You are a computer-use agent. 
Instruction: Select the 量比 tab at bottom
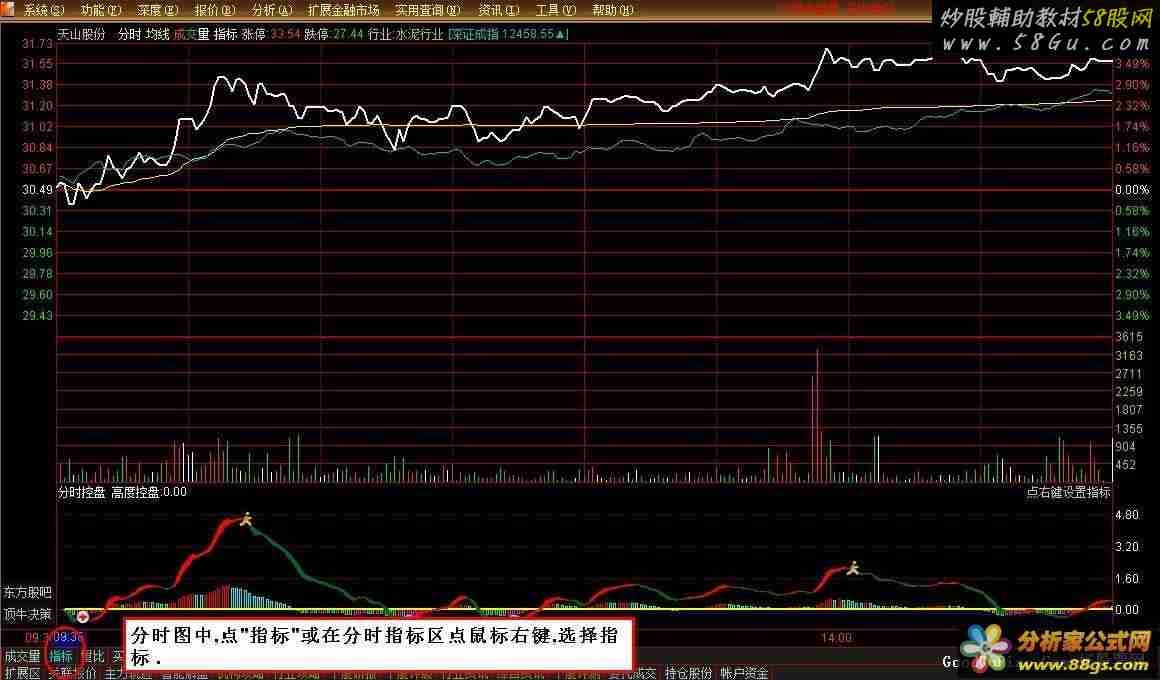92,656
